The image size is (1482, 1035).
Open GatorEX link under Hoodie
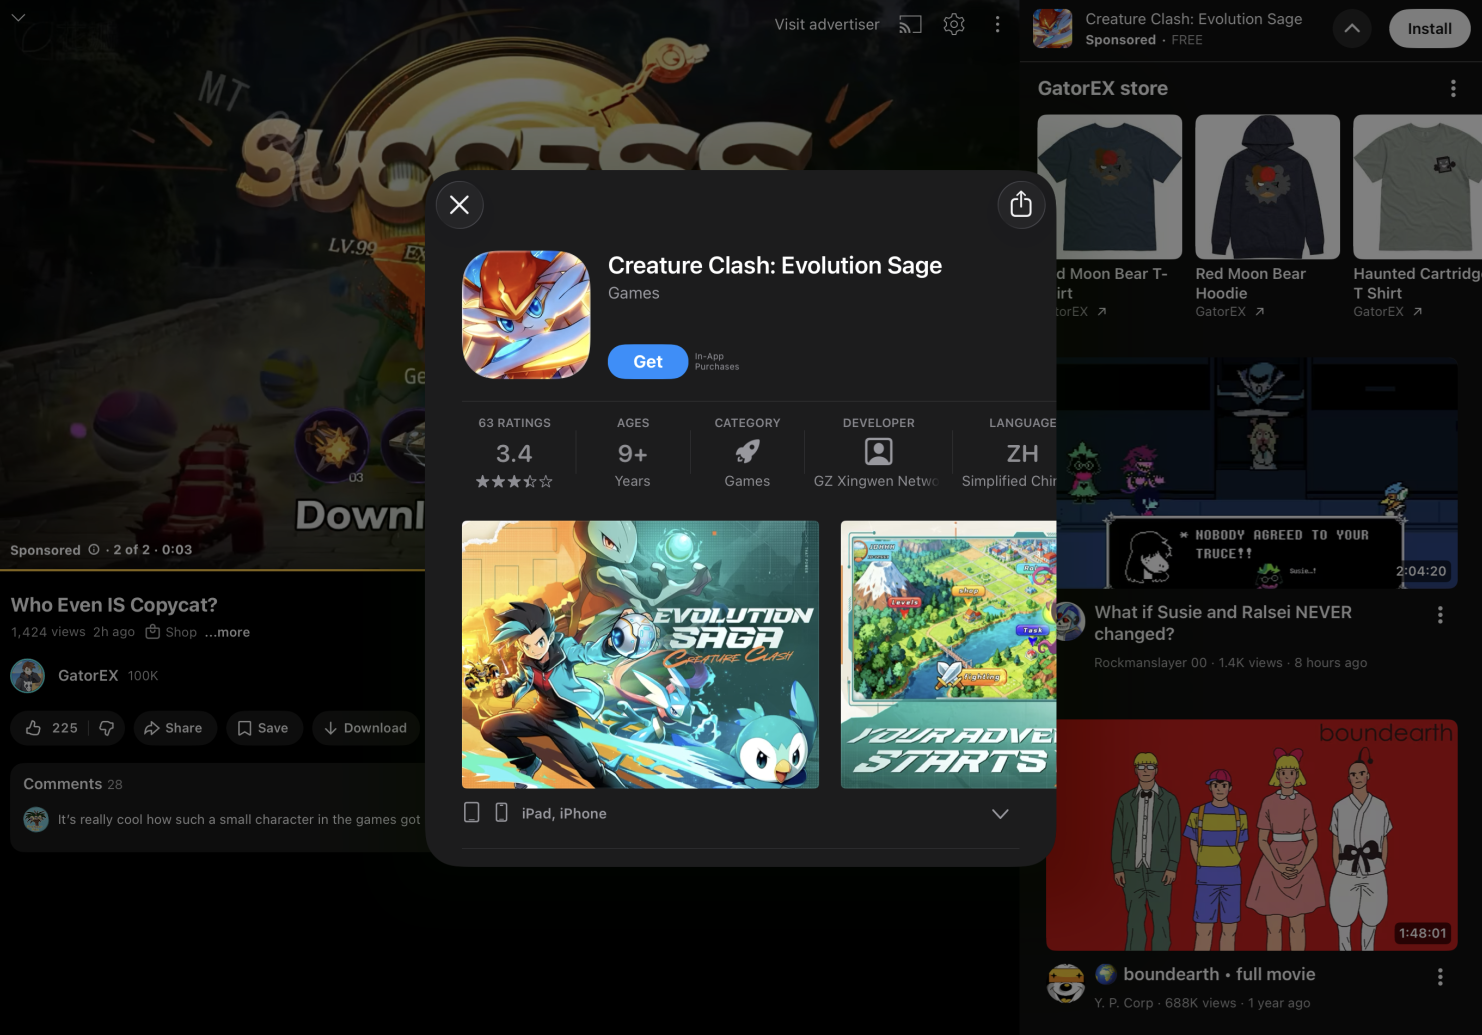pyautogui.click(x=1230, y=312)
